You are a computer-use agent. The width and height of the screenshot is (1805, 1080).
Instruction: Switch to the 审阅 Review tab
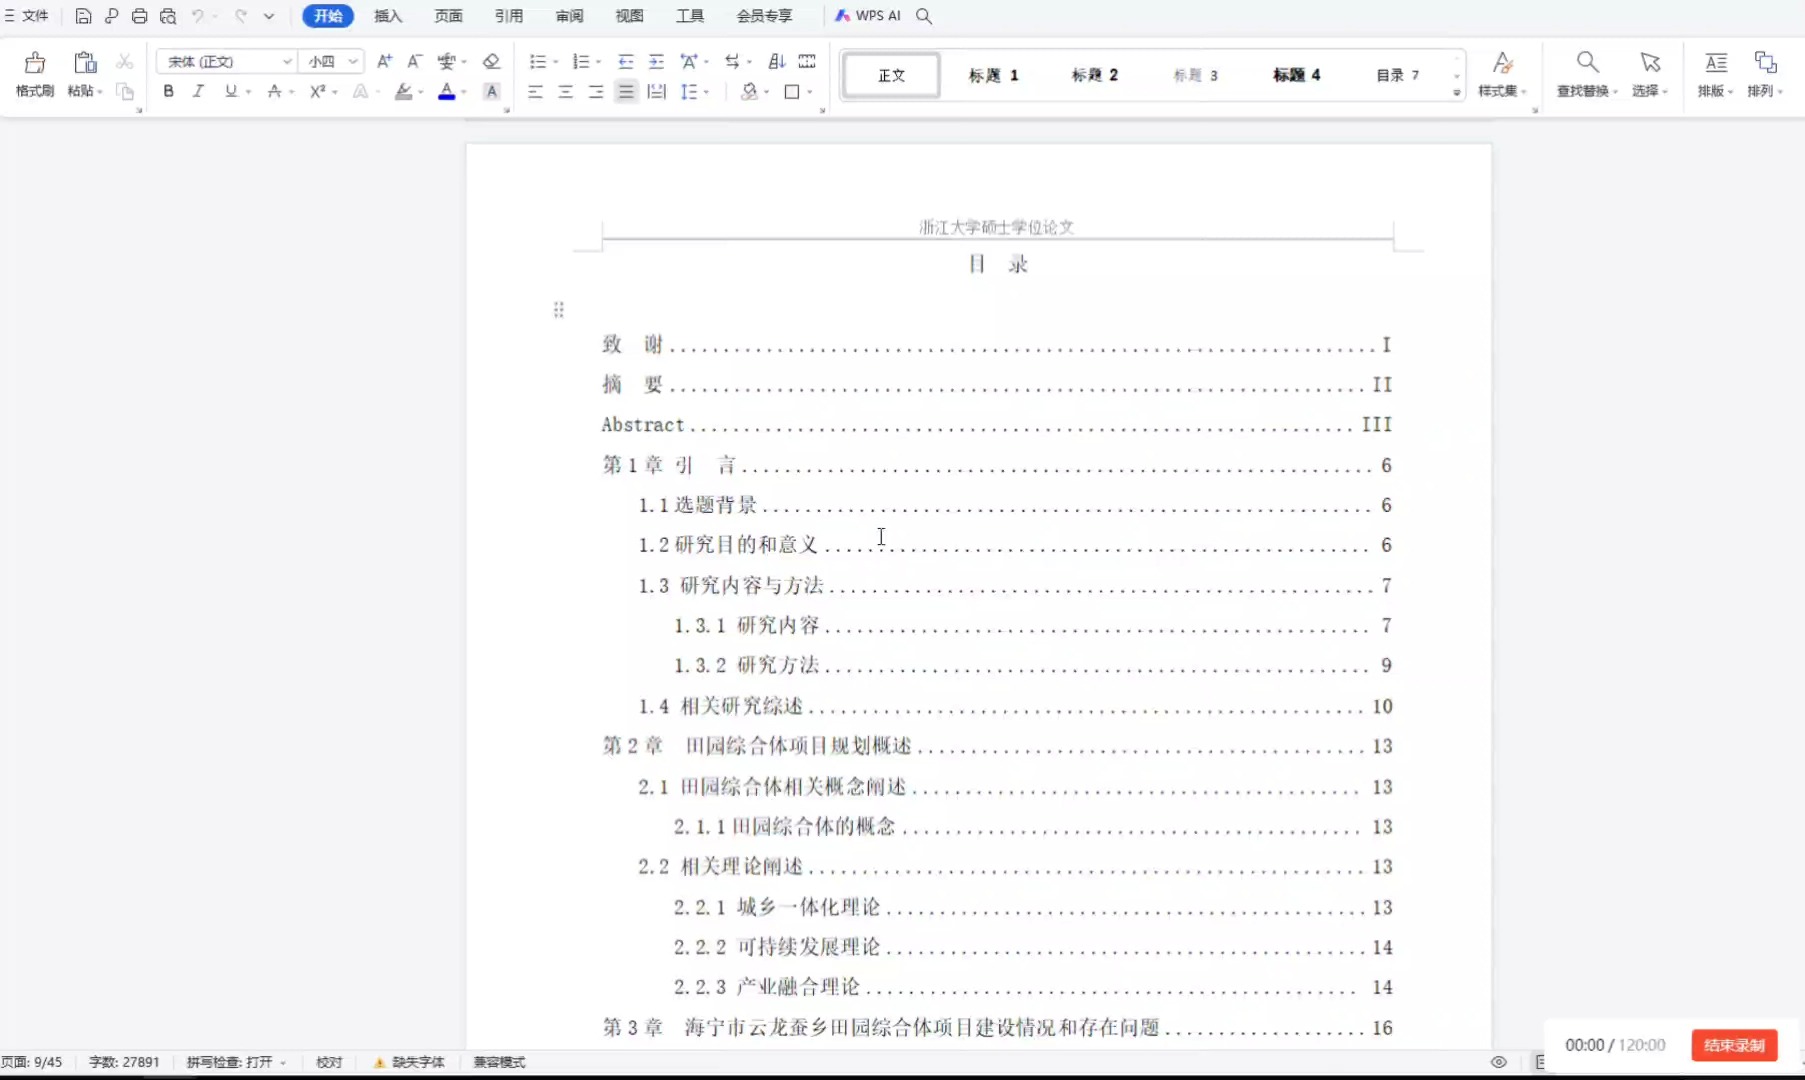569,16
